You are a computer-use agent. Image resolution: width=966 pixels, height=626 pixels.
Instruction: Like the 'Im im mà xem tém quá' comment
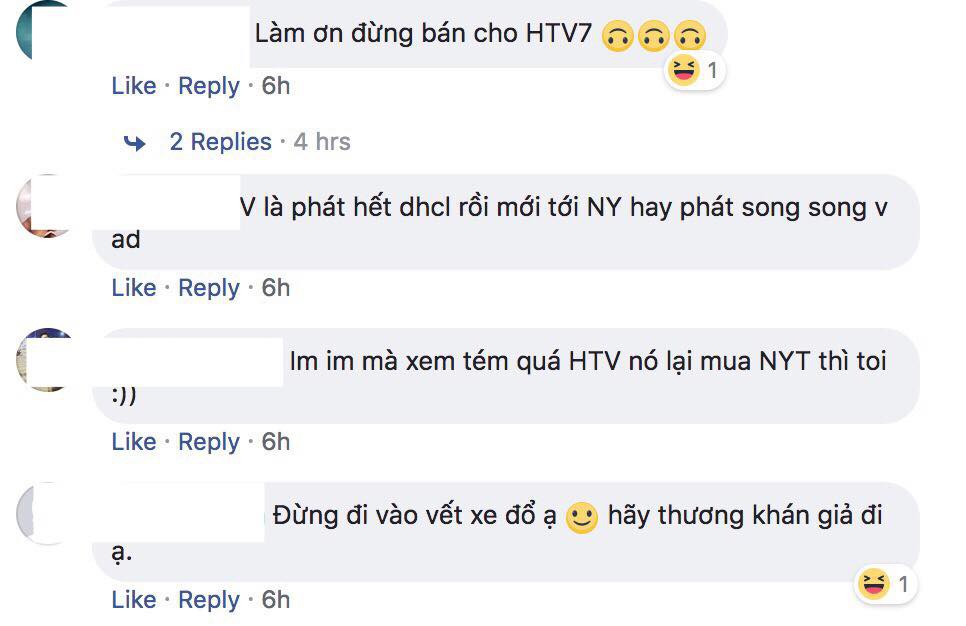[x=134, y=442]
